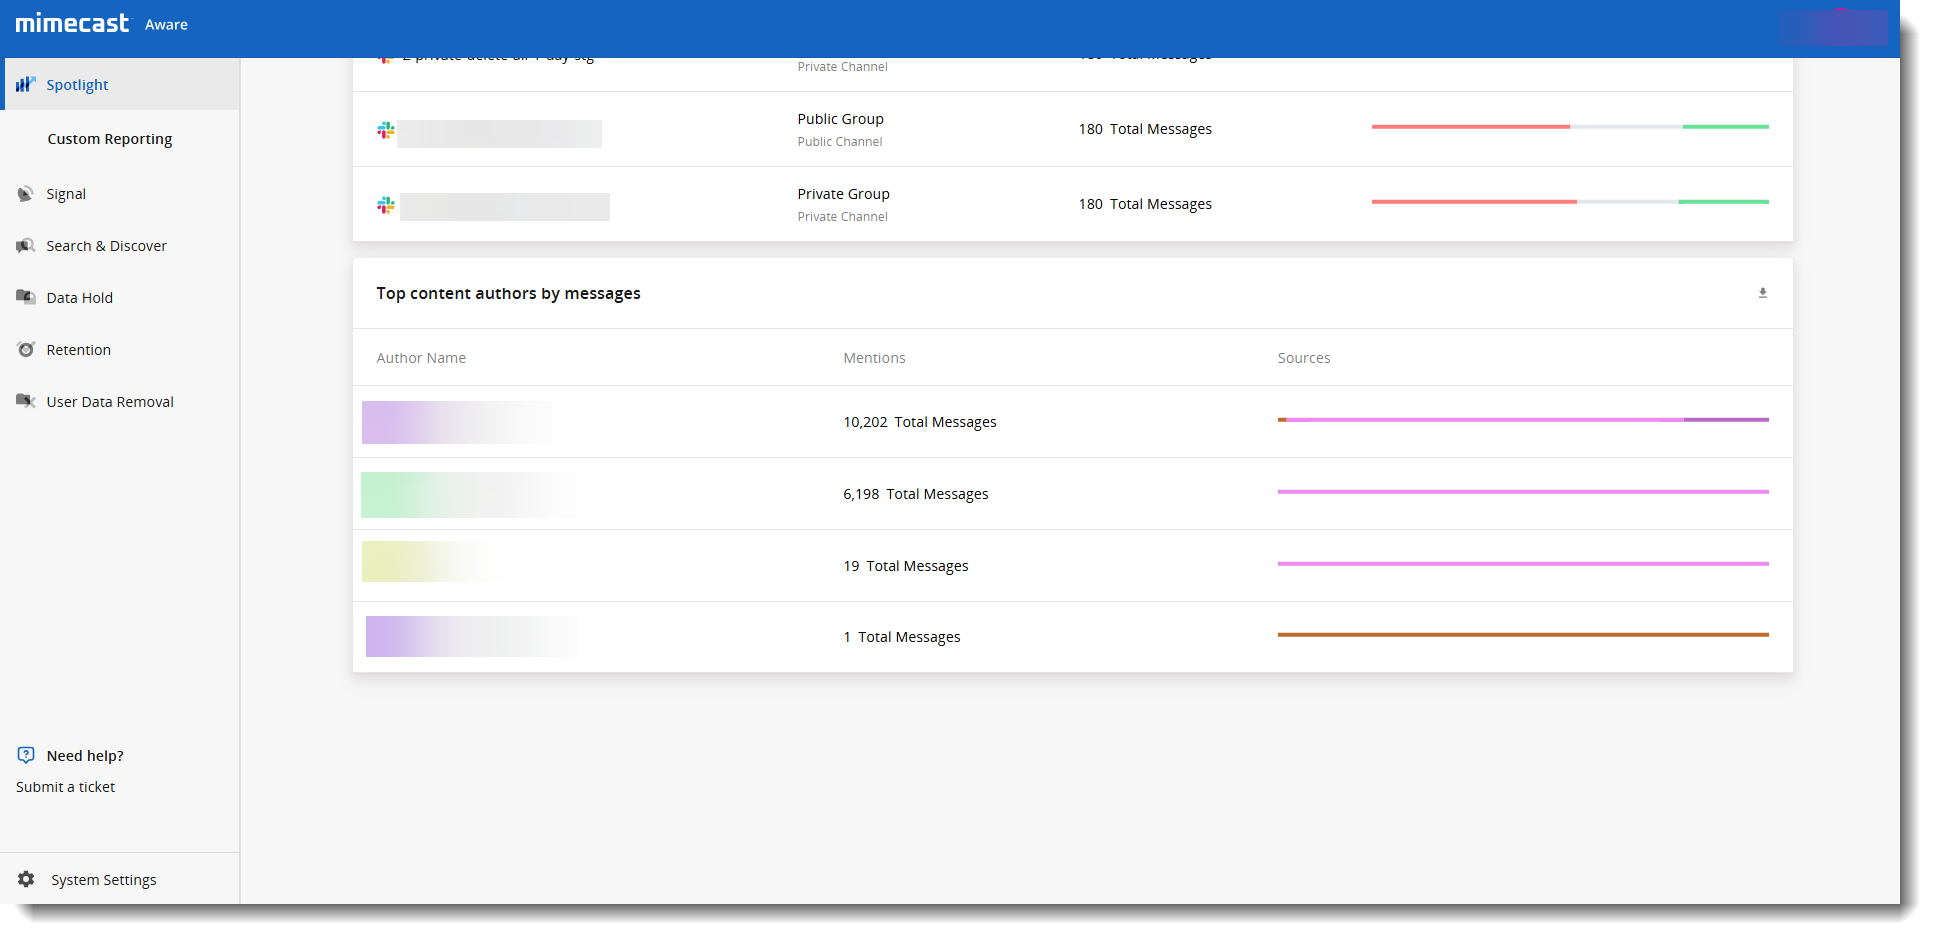Download the top content authors report
The height and width of the screenshot is (938, 1934).
1762,293
